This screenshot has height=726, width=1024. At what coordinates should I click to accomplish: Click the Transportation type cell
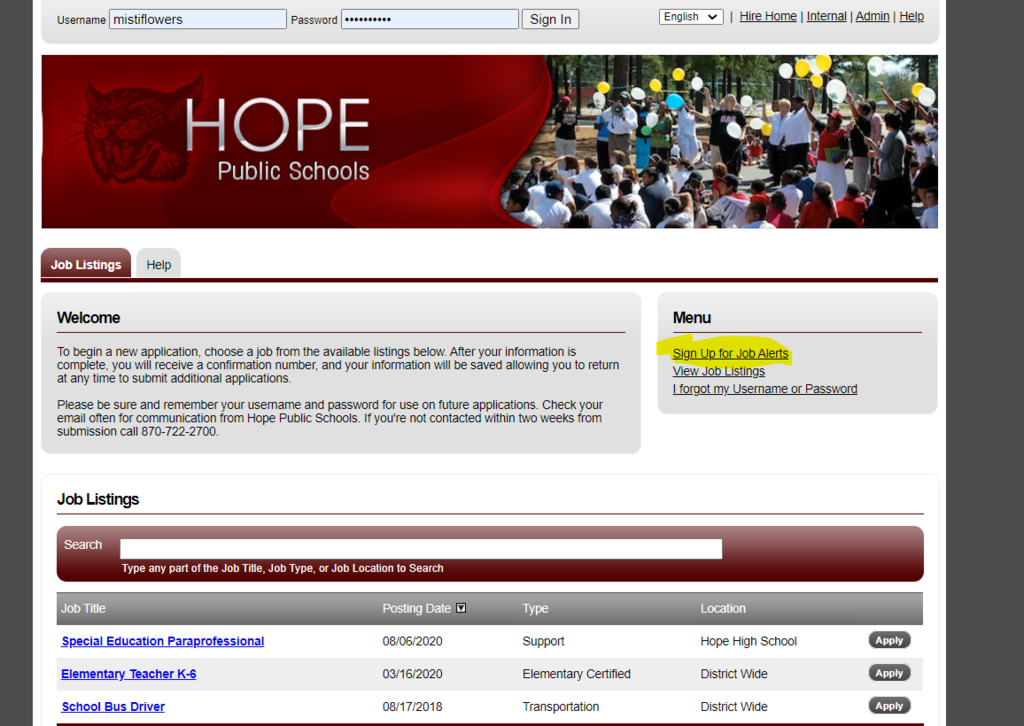[x=560, y=706]
